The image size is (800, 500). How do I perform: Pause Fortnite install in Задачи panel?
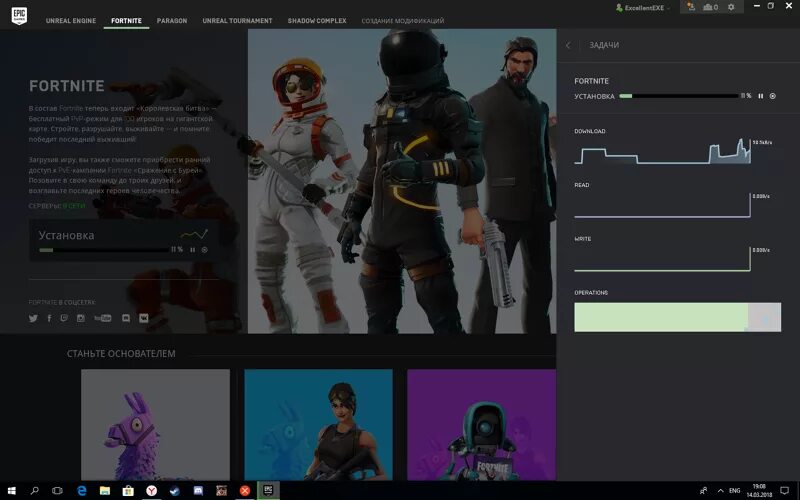pos(761,96)
